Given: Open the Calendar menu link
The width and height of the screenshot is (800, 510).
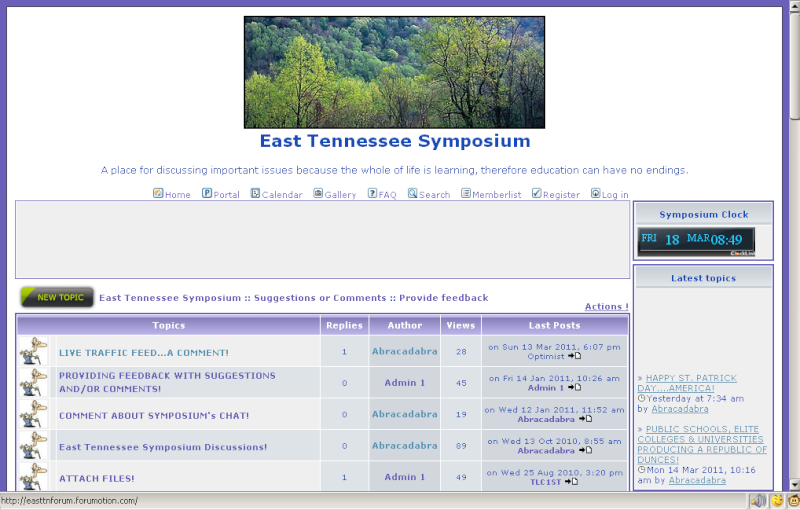Looking at the screenshot, I should point(282,195).
